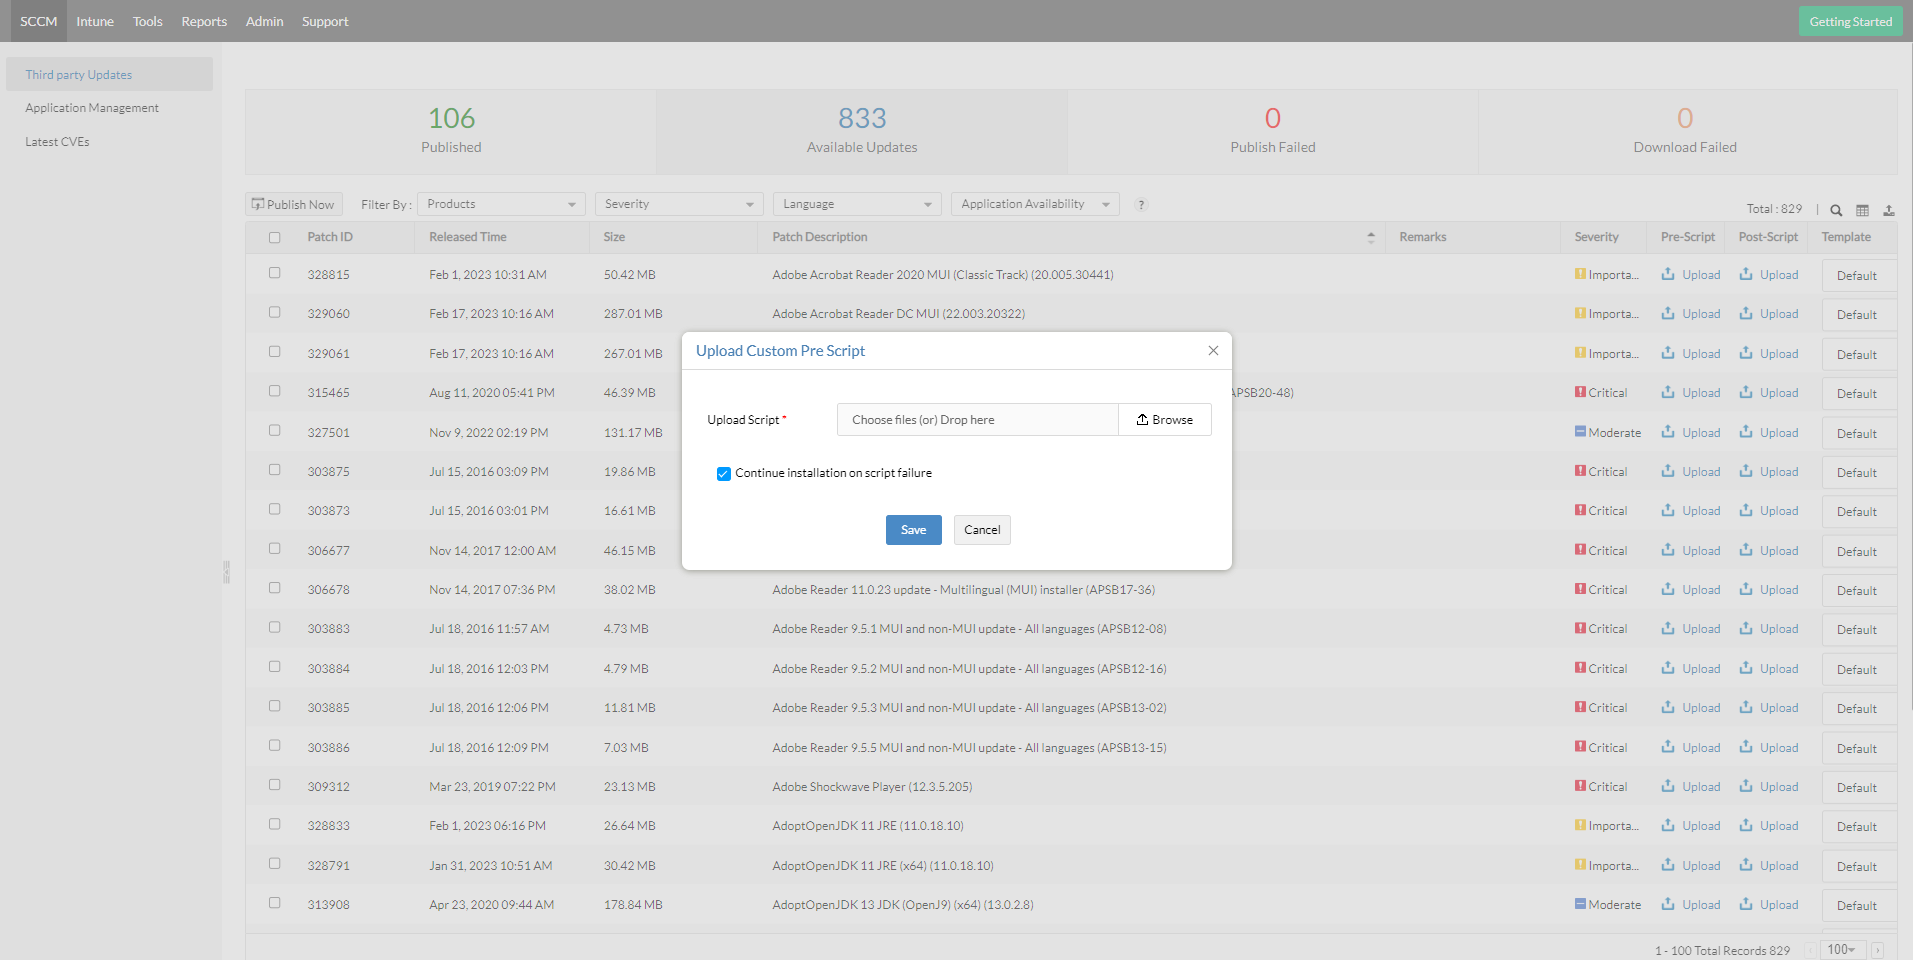
Task: Click Post-Script upload icon for patch 327501
Action: [1746, 432]
